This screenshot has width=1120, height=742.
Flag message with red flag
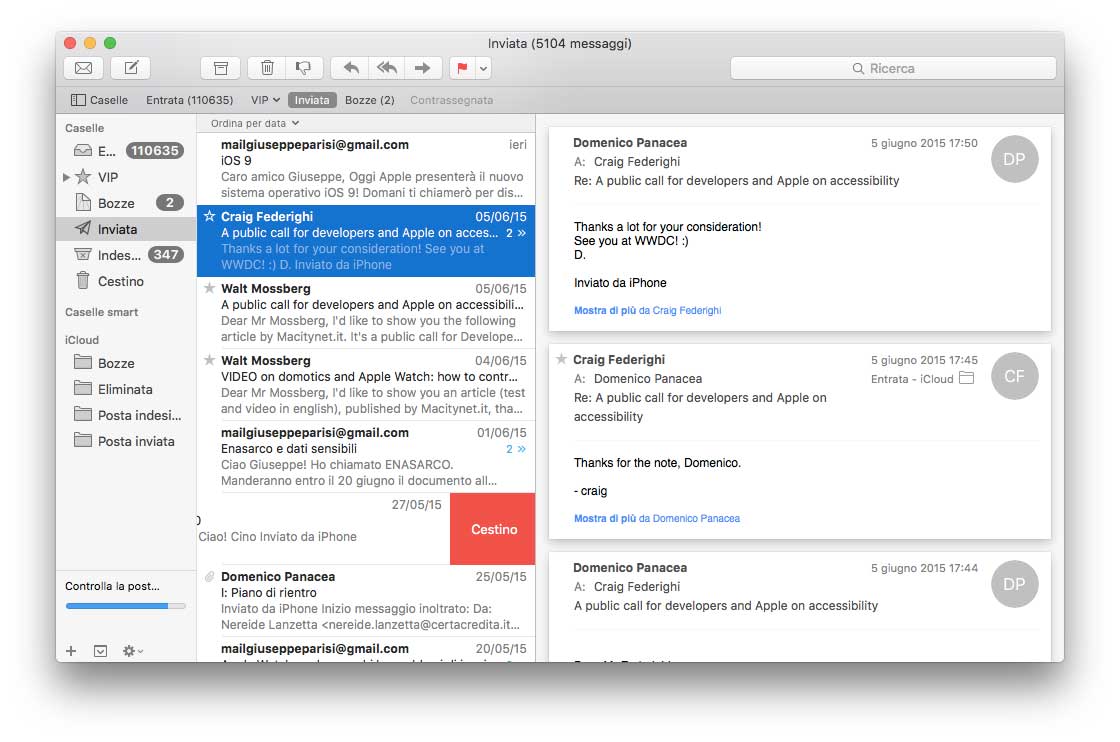[463, 68]
